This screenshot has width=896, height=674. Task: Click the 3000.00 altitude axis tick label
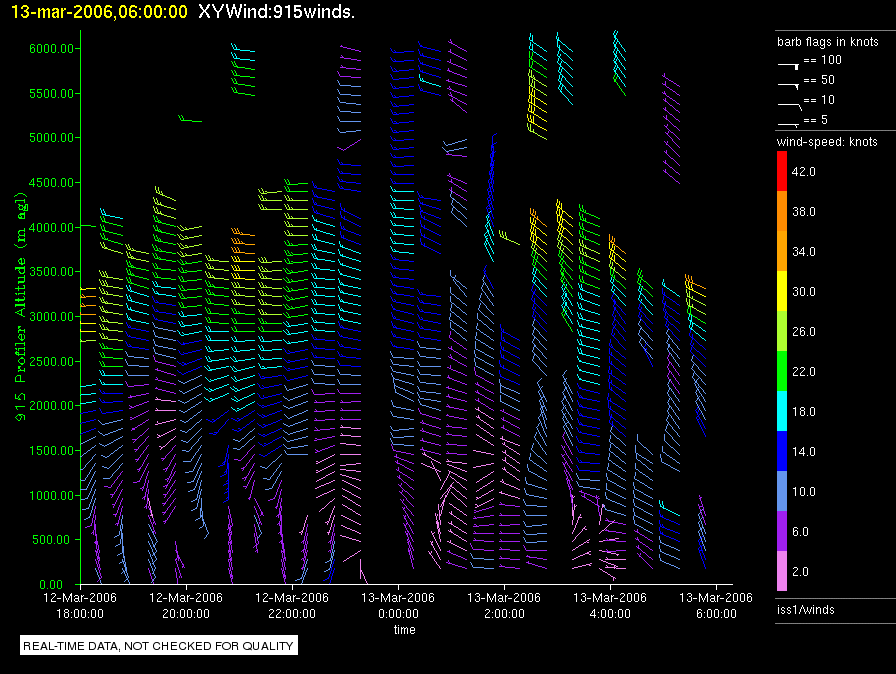(50, 316)
